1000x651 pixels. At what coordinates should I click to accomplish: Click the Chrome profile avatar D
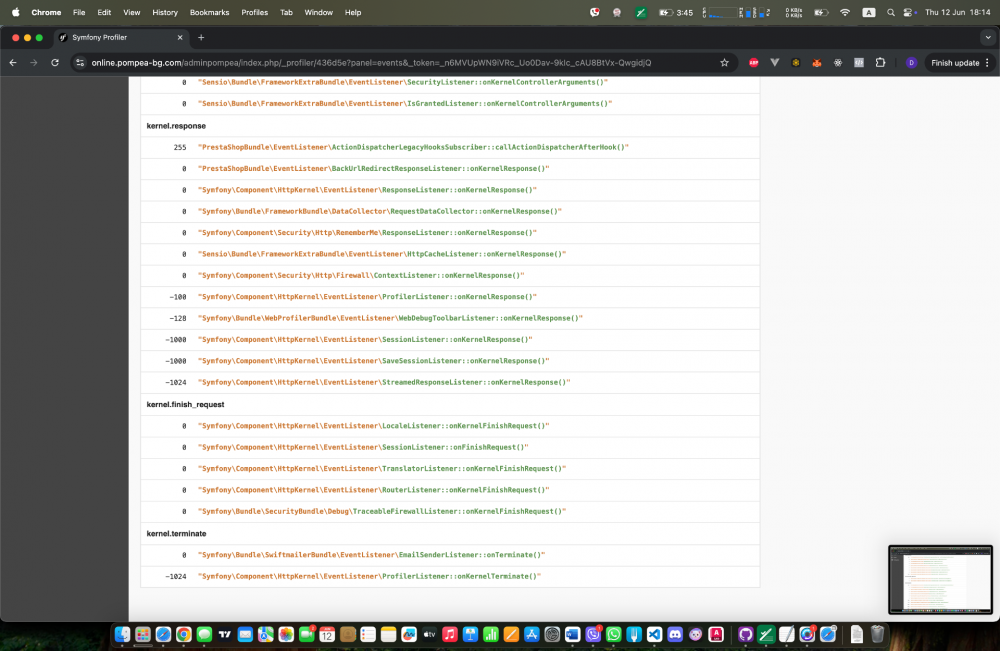[x=911, y=62]
